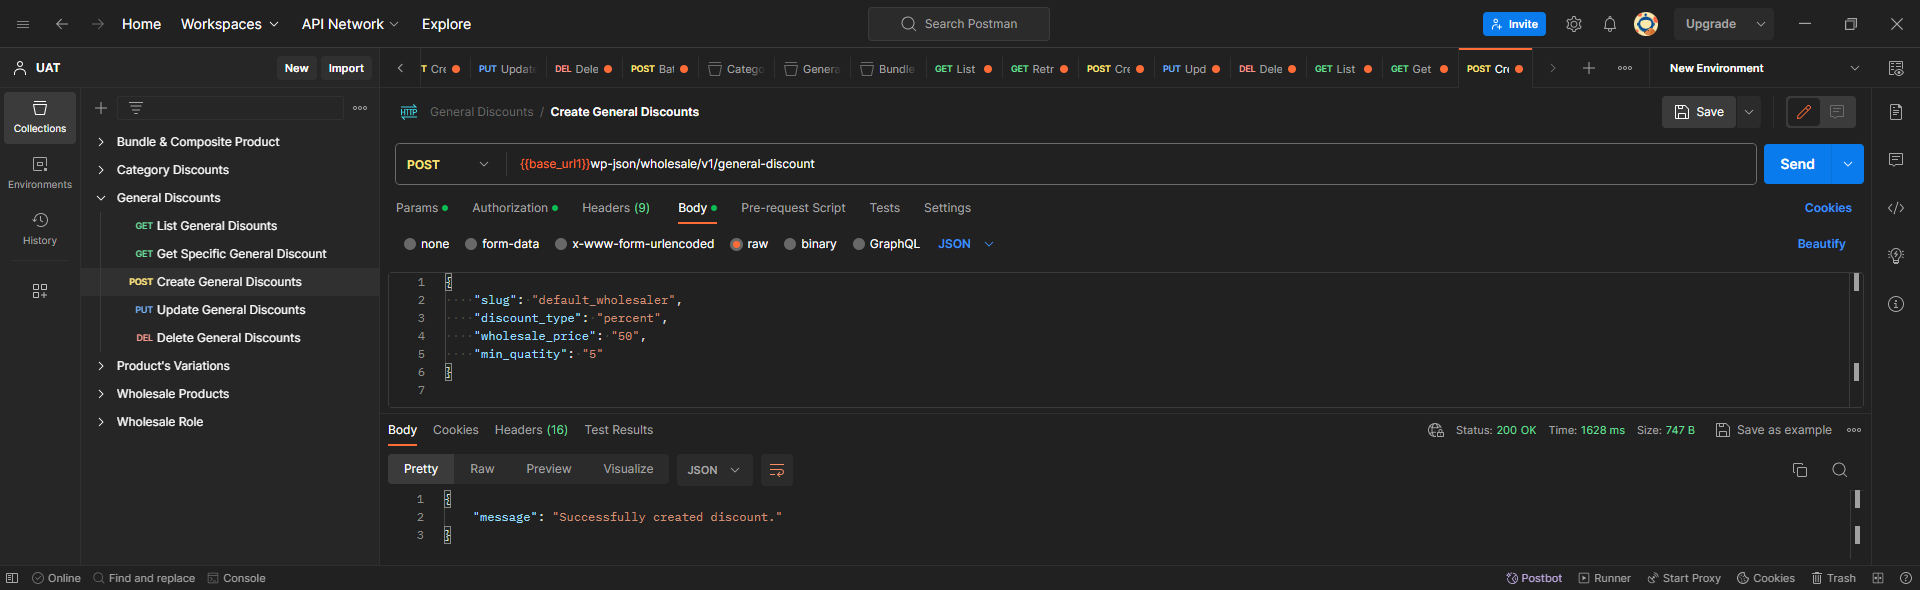Image resolution: width=1920 pixels, height=590 pixels.
Task: Open the Tests tab
Action: [884, 208]
